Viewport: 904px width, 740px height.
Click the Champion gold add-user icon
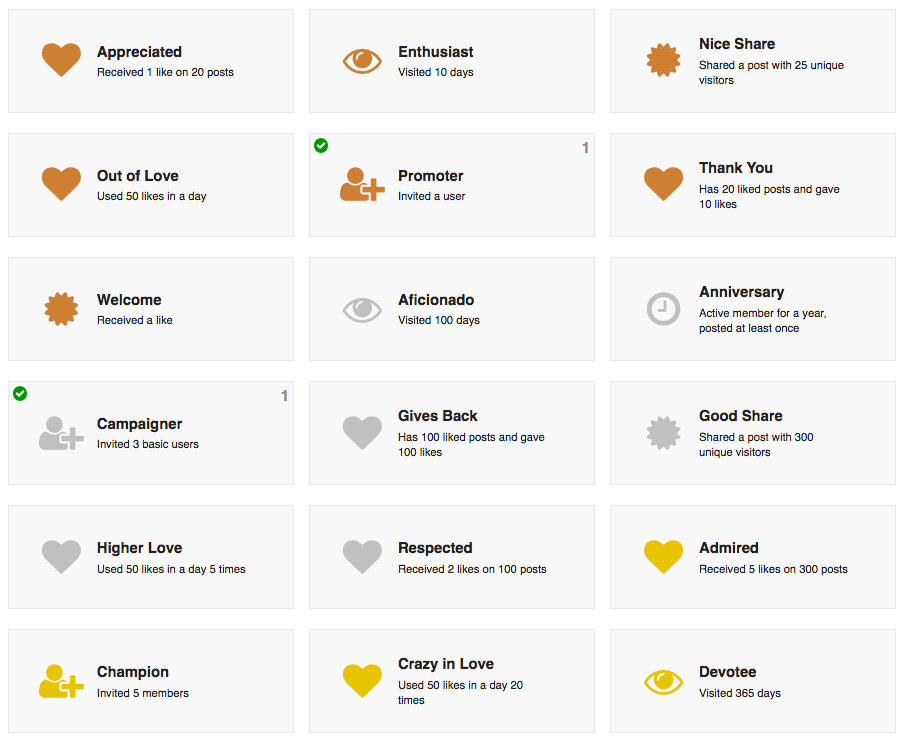click(60, 681)
